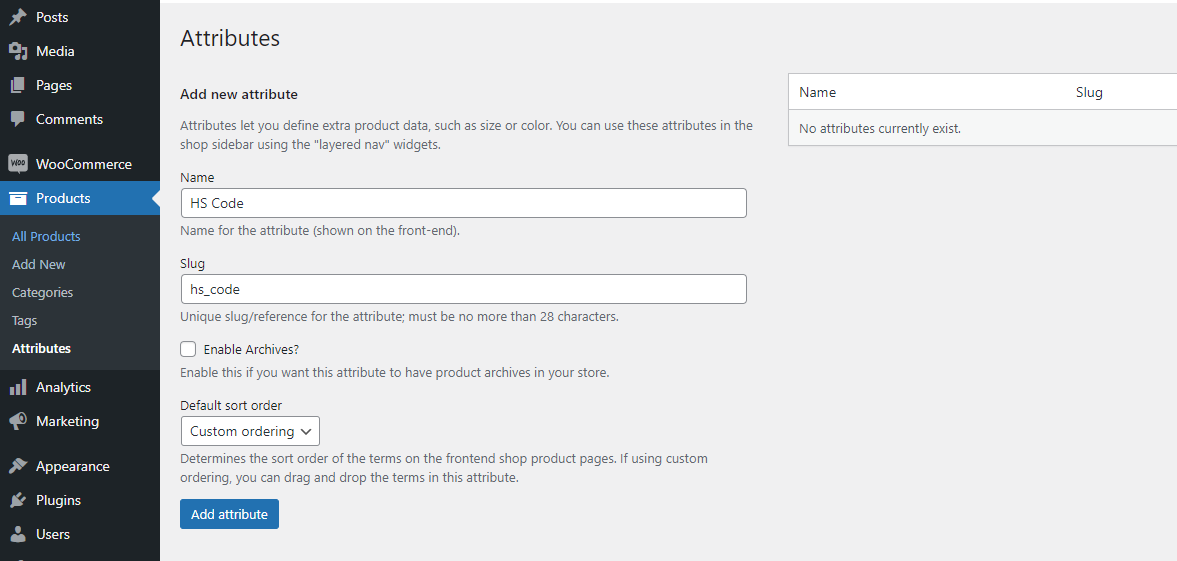Open Marketing megaphone icon
This screenshot has height=561, width=1177.
pos(18,421)
